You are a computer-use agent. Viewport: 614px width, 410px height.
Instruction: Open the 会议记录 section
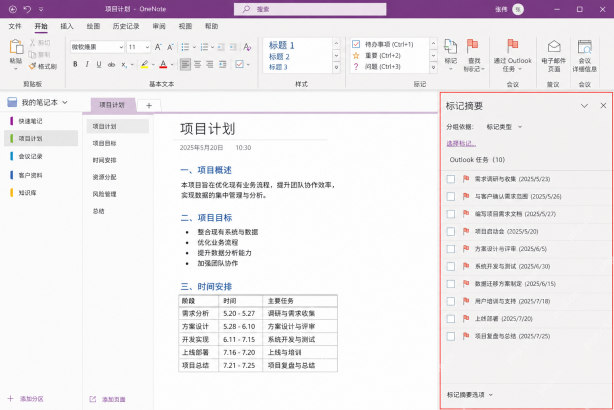point(31,156)
